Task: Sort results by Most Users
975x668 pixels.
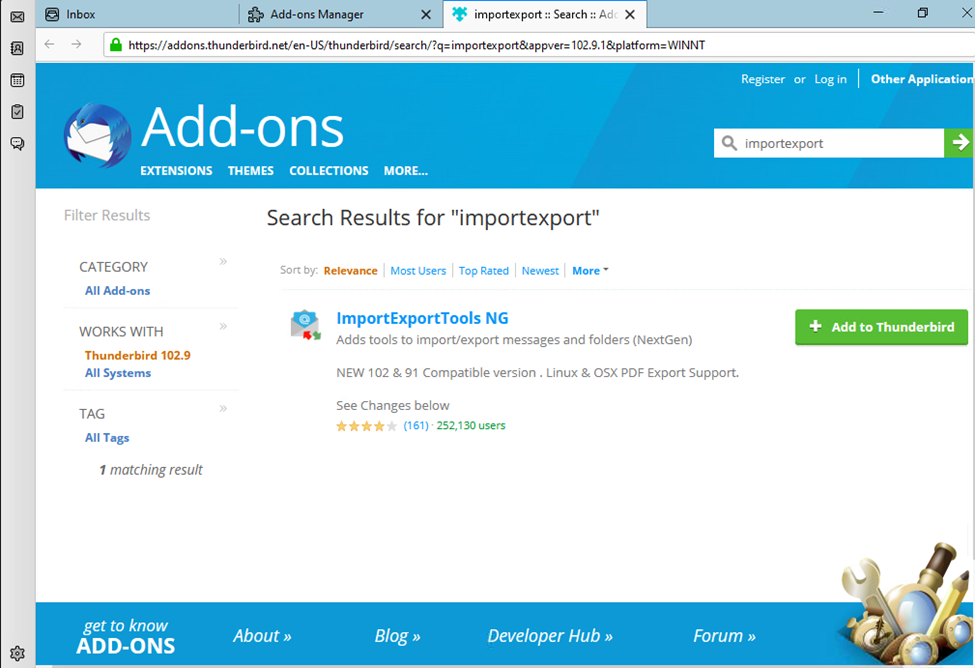Action: [418, 271]
